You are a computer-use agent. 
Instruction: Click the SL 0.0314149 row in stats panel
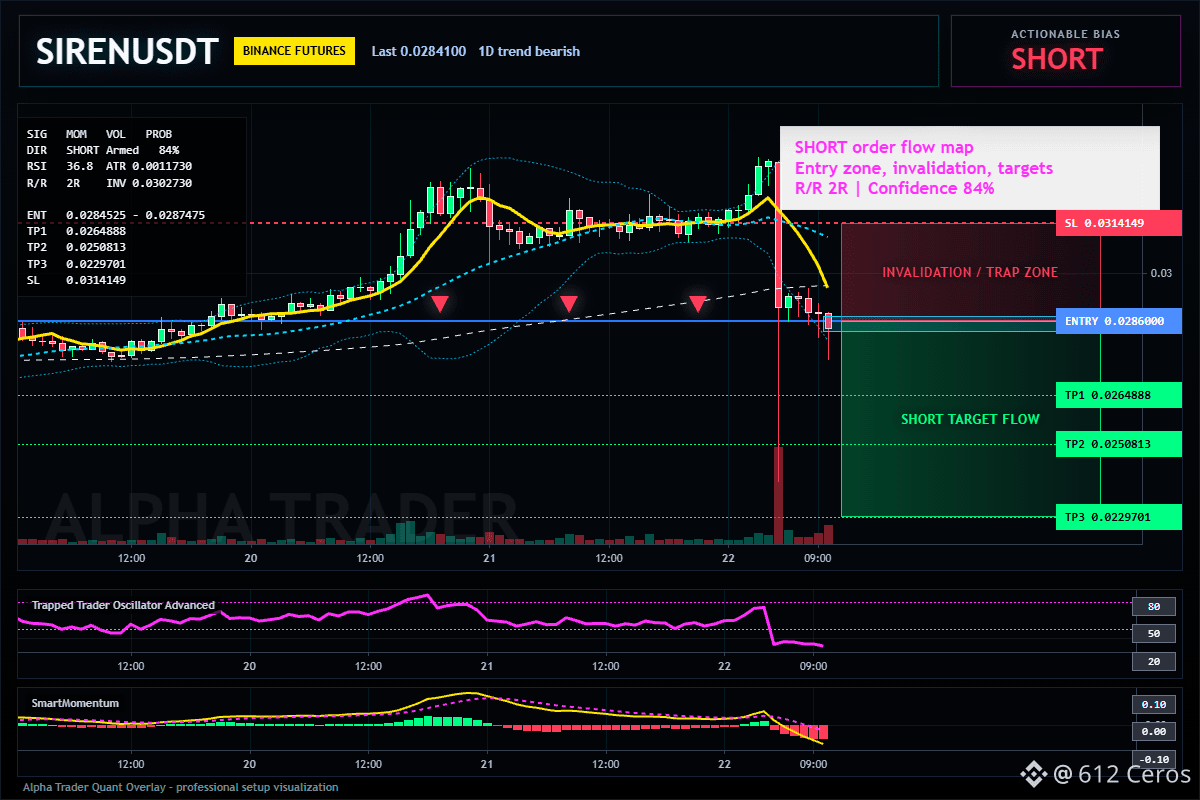point(76,279)
